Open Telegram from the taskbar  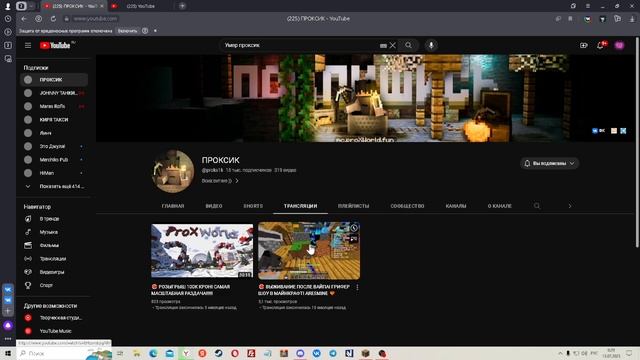[333, 353]
